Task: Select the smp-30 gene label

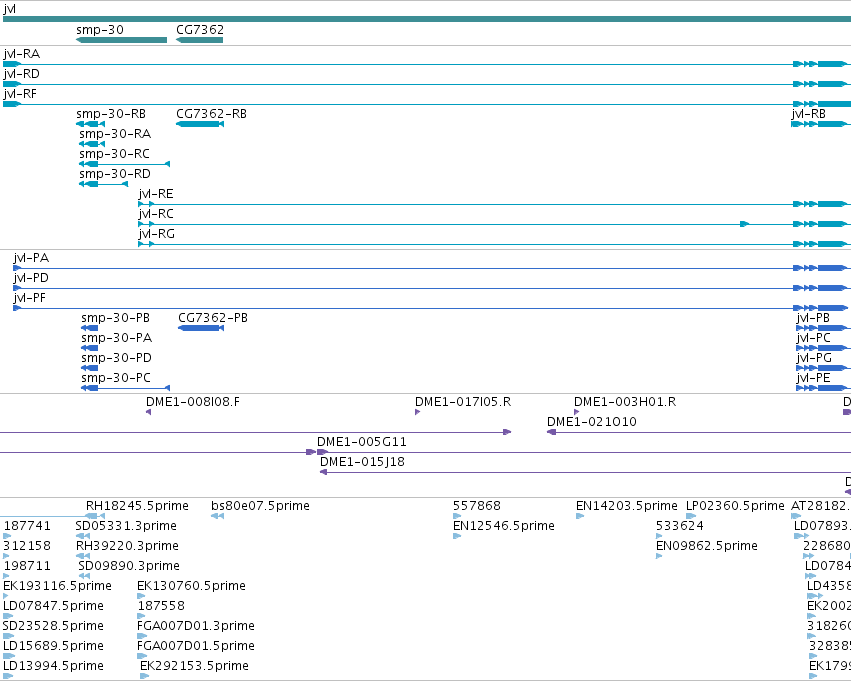Action: (x=100, y=30)
